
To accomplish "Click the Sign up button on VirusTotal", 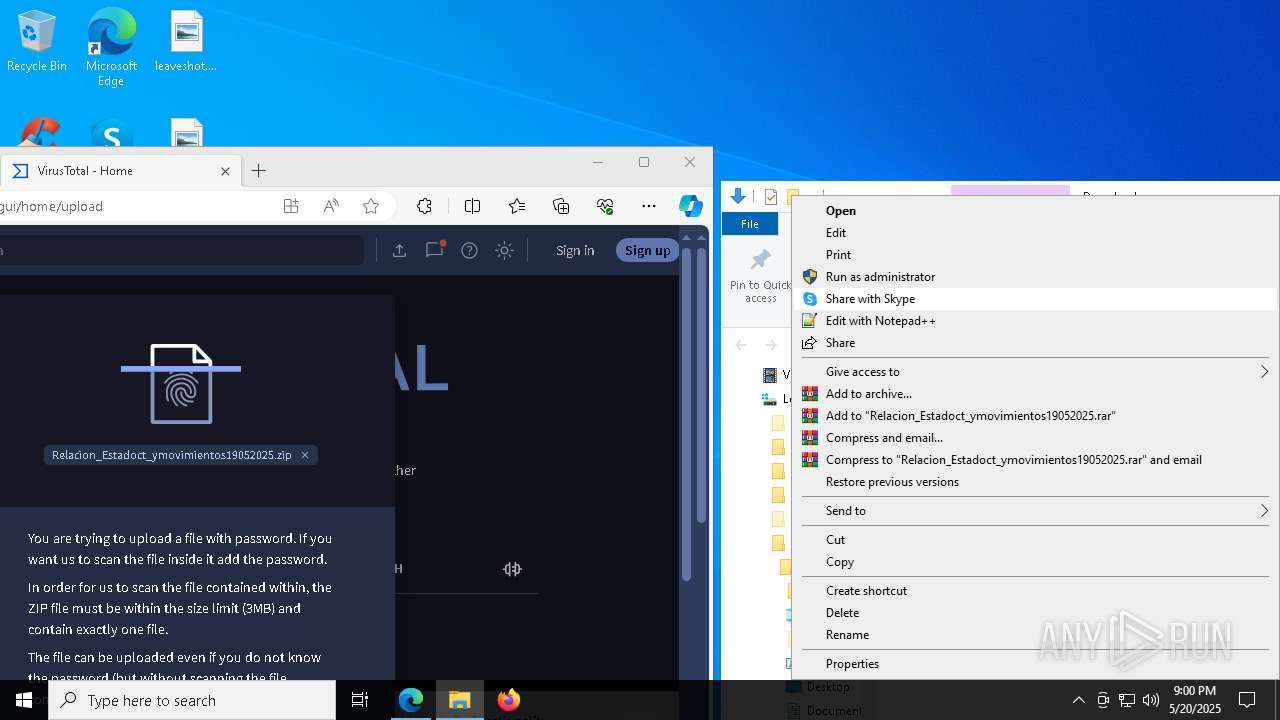I will click(x=647, y=250).
